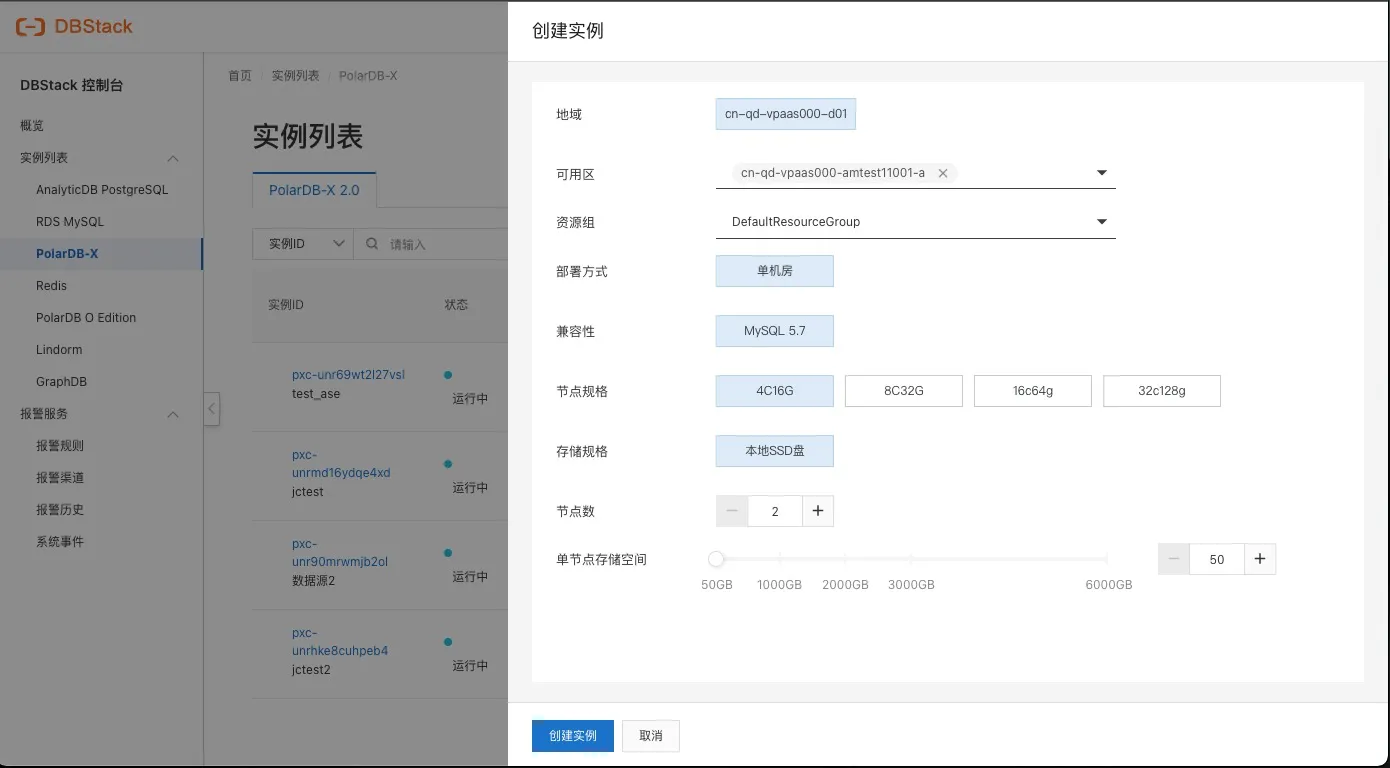Click the 数据源2 instance name text
This screenshot has height=768, width=1390.
pyautogui.click(x=313, y=580)
